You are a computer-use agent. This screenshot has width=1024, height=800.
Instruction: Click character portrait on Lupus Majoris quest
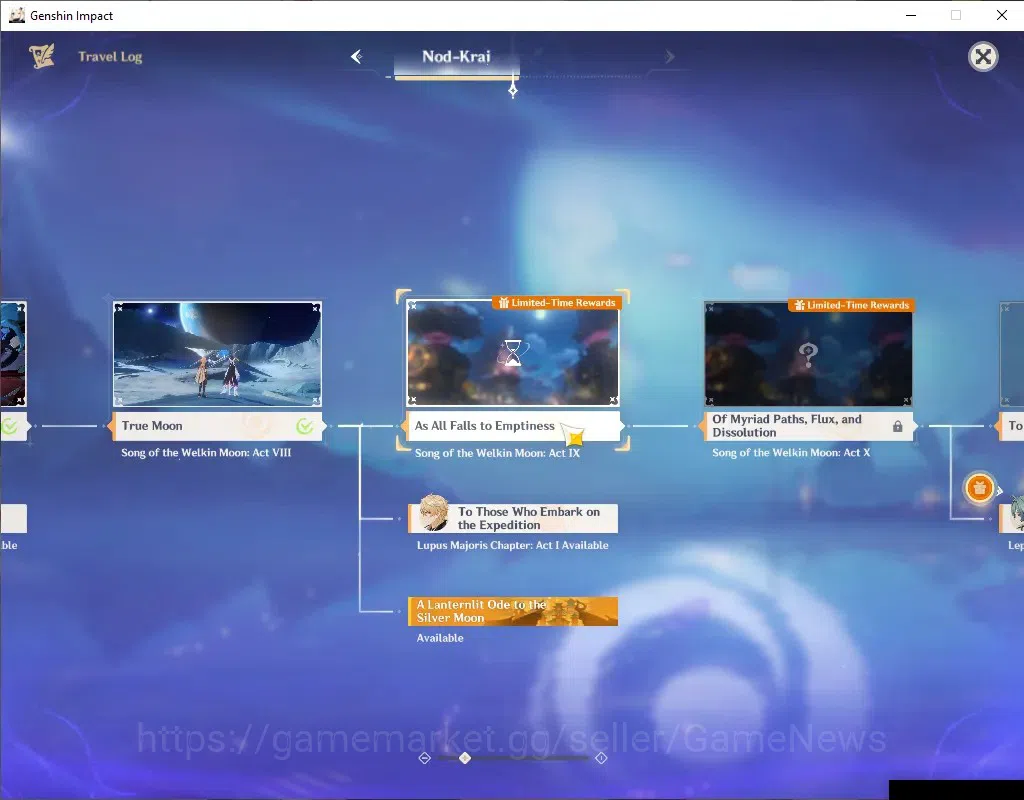pos(434,513)
